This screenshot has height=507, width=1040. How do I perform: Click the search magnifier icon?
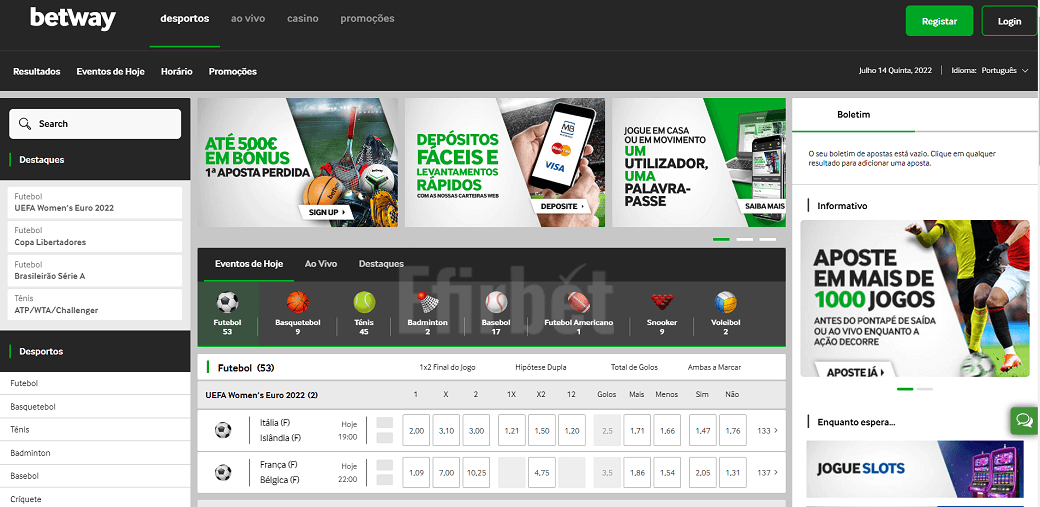pyautogui.click(x=25, y=123)
